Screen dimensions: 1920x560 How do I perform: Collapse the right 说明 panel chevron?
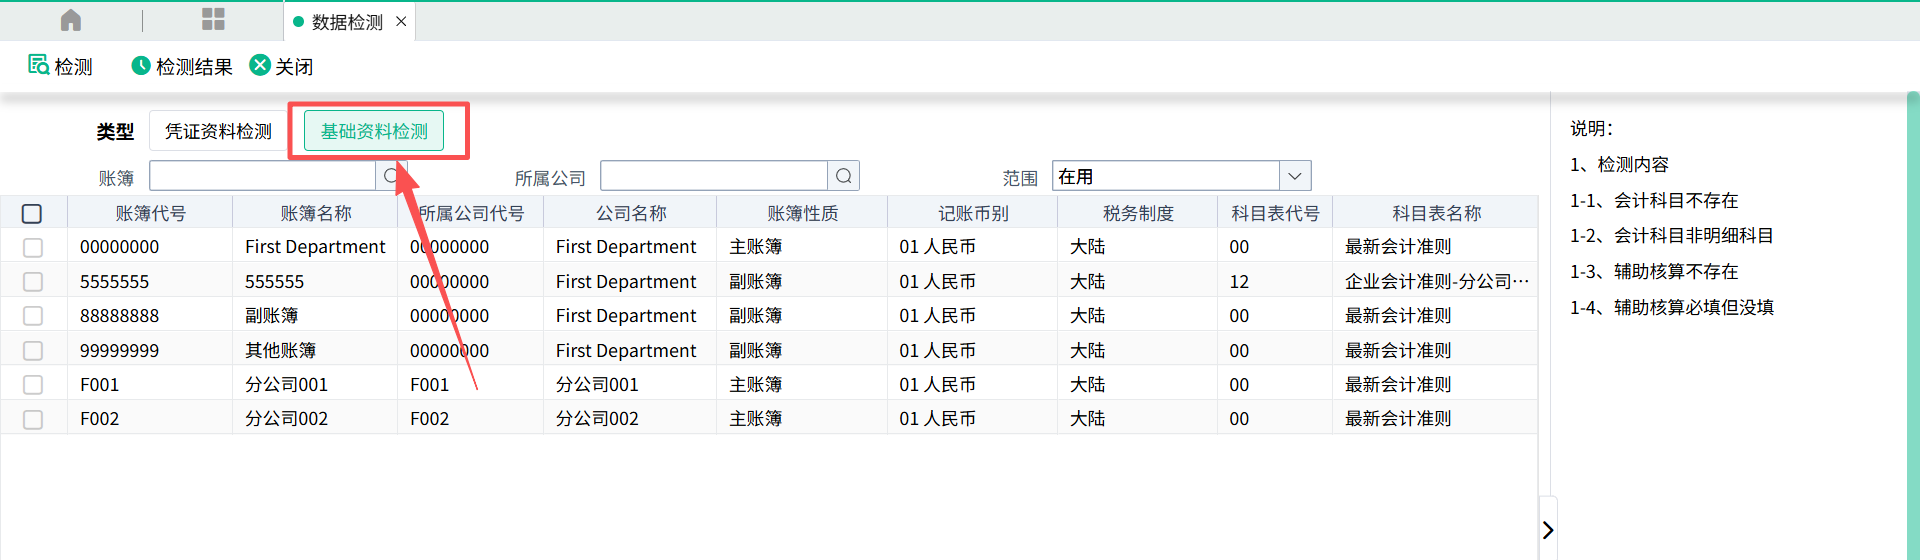pos(1547,529)
